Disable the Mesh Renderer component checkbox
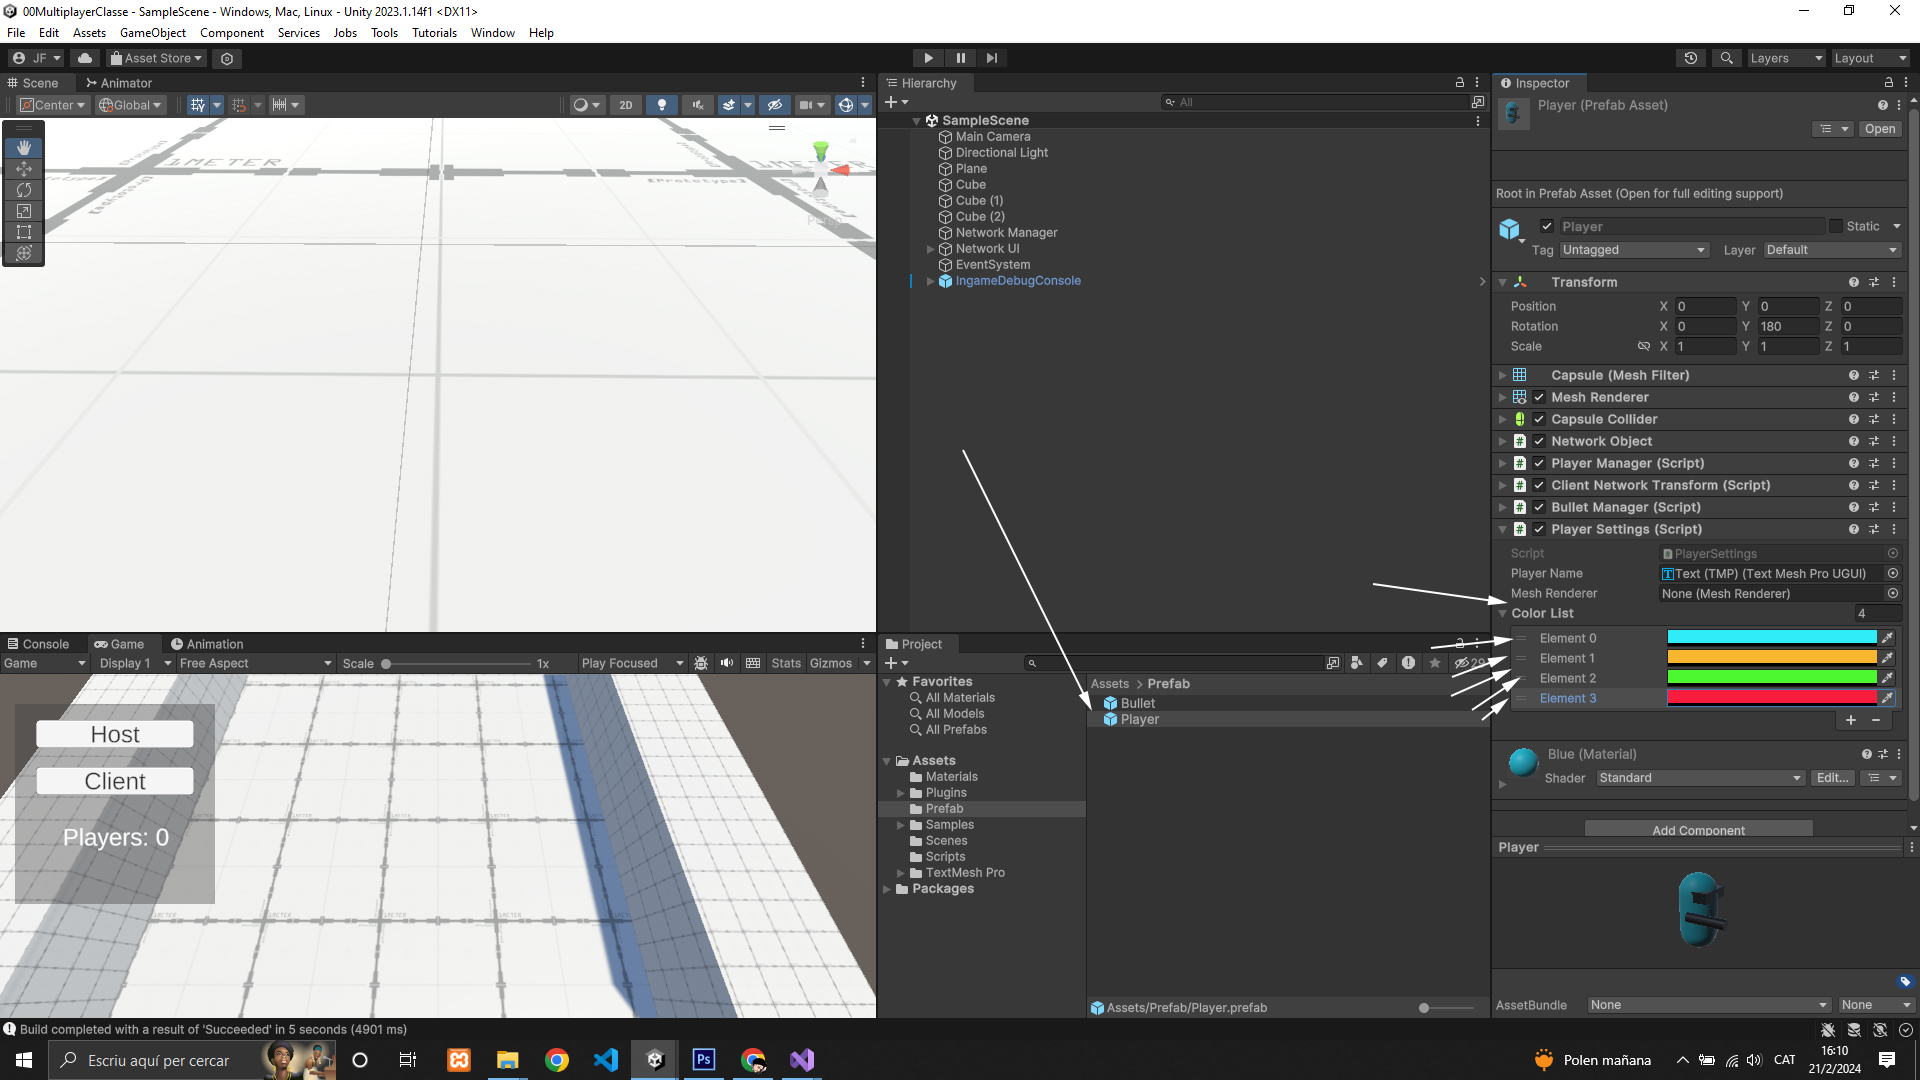This screenshot has width=1920, height=1080. click(x=1539, y=397)
